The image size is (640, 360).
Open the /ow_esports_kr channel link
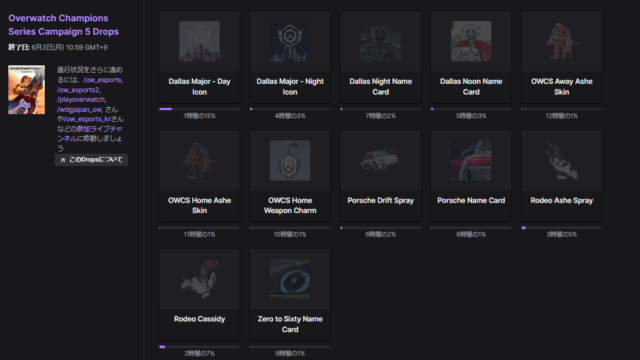click(x=88, y=119)
